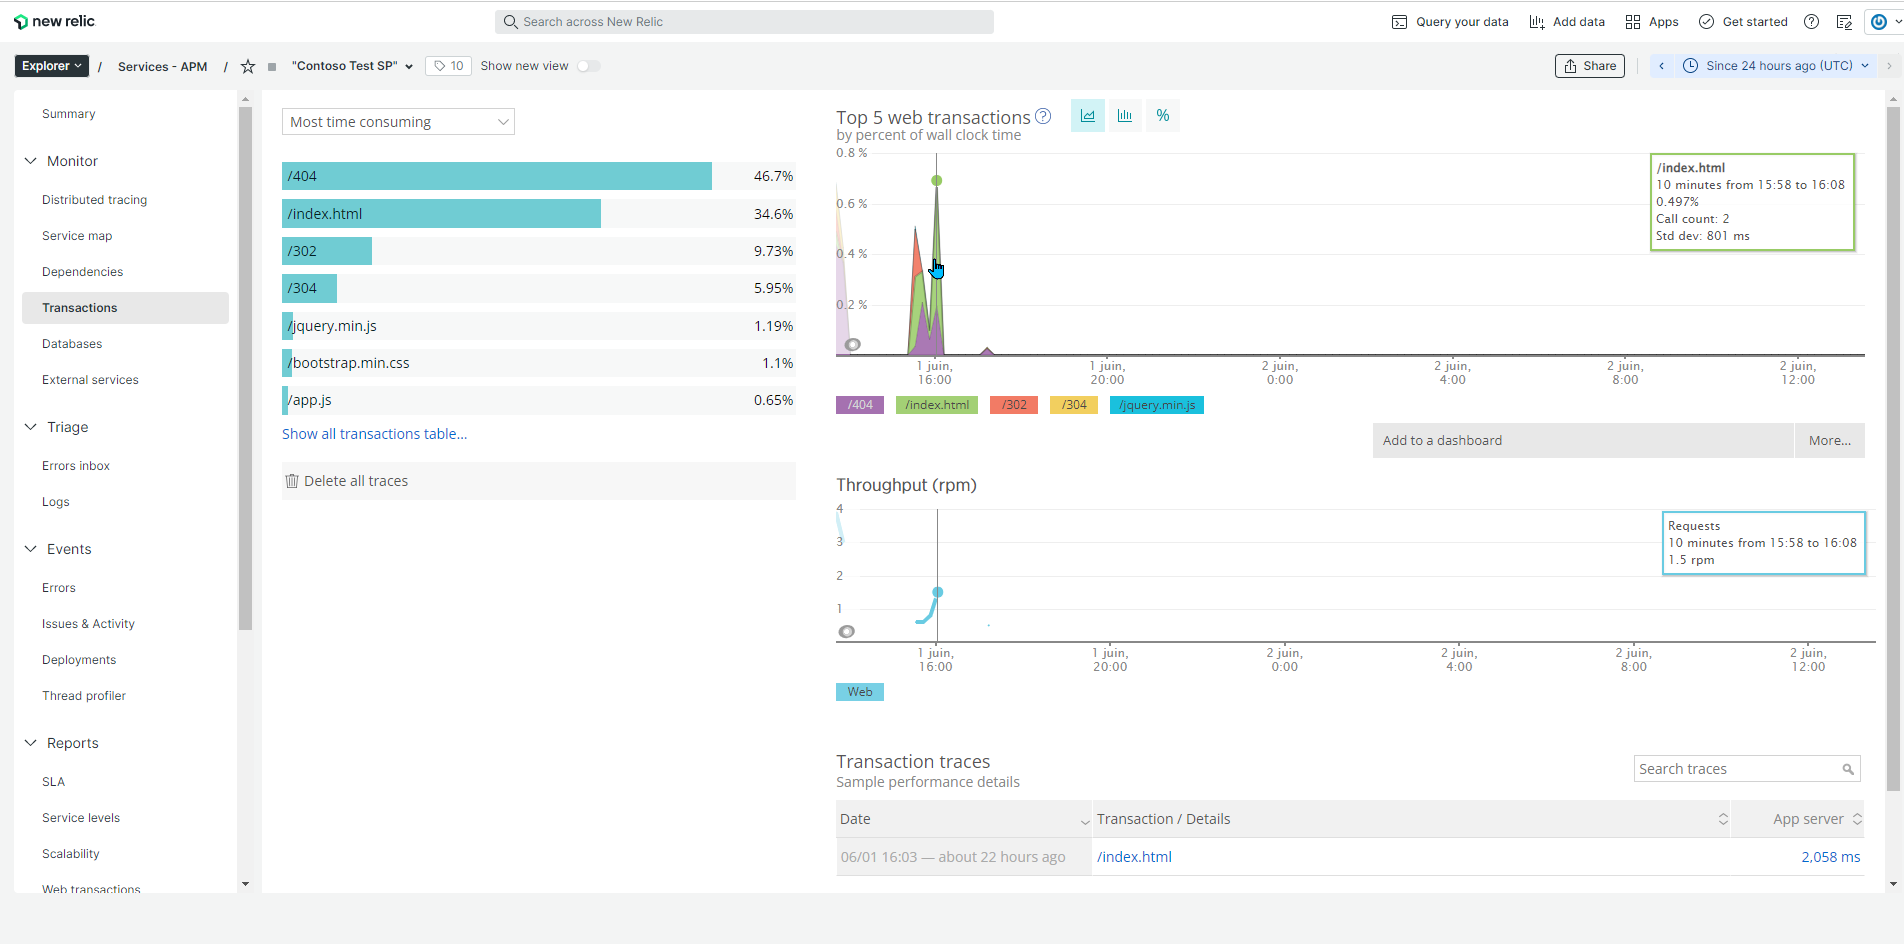
Task: Click the Top 5 web transactions help icon
Action: coord(1043,116)
